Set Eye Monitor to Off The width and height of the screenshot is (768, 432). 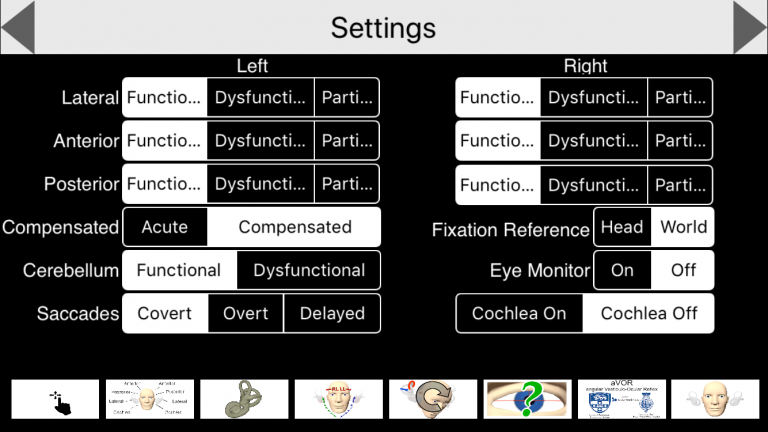click(x=683, y=270)
